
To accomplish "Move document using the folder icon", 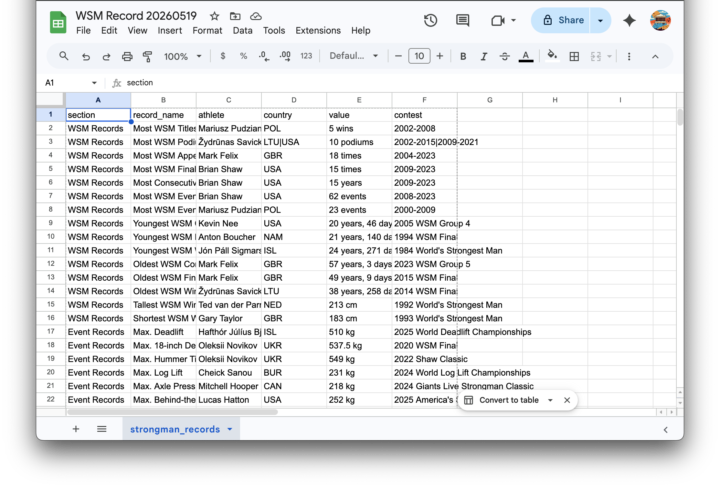I will pos(235,16).
